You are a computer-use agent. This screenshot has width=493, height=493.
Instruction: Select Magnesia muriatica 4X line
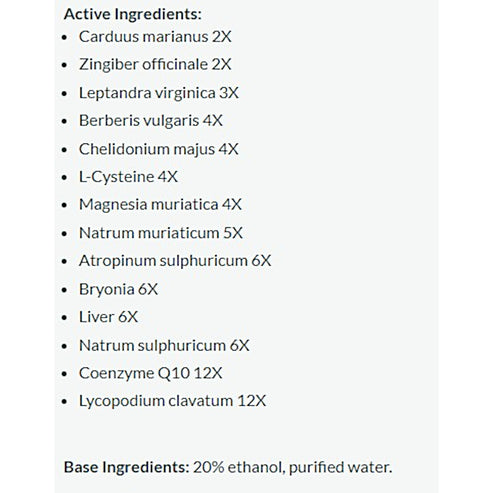(x=160, y=204)
